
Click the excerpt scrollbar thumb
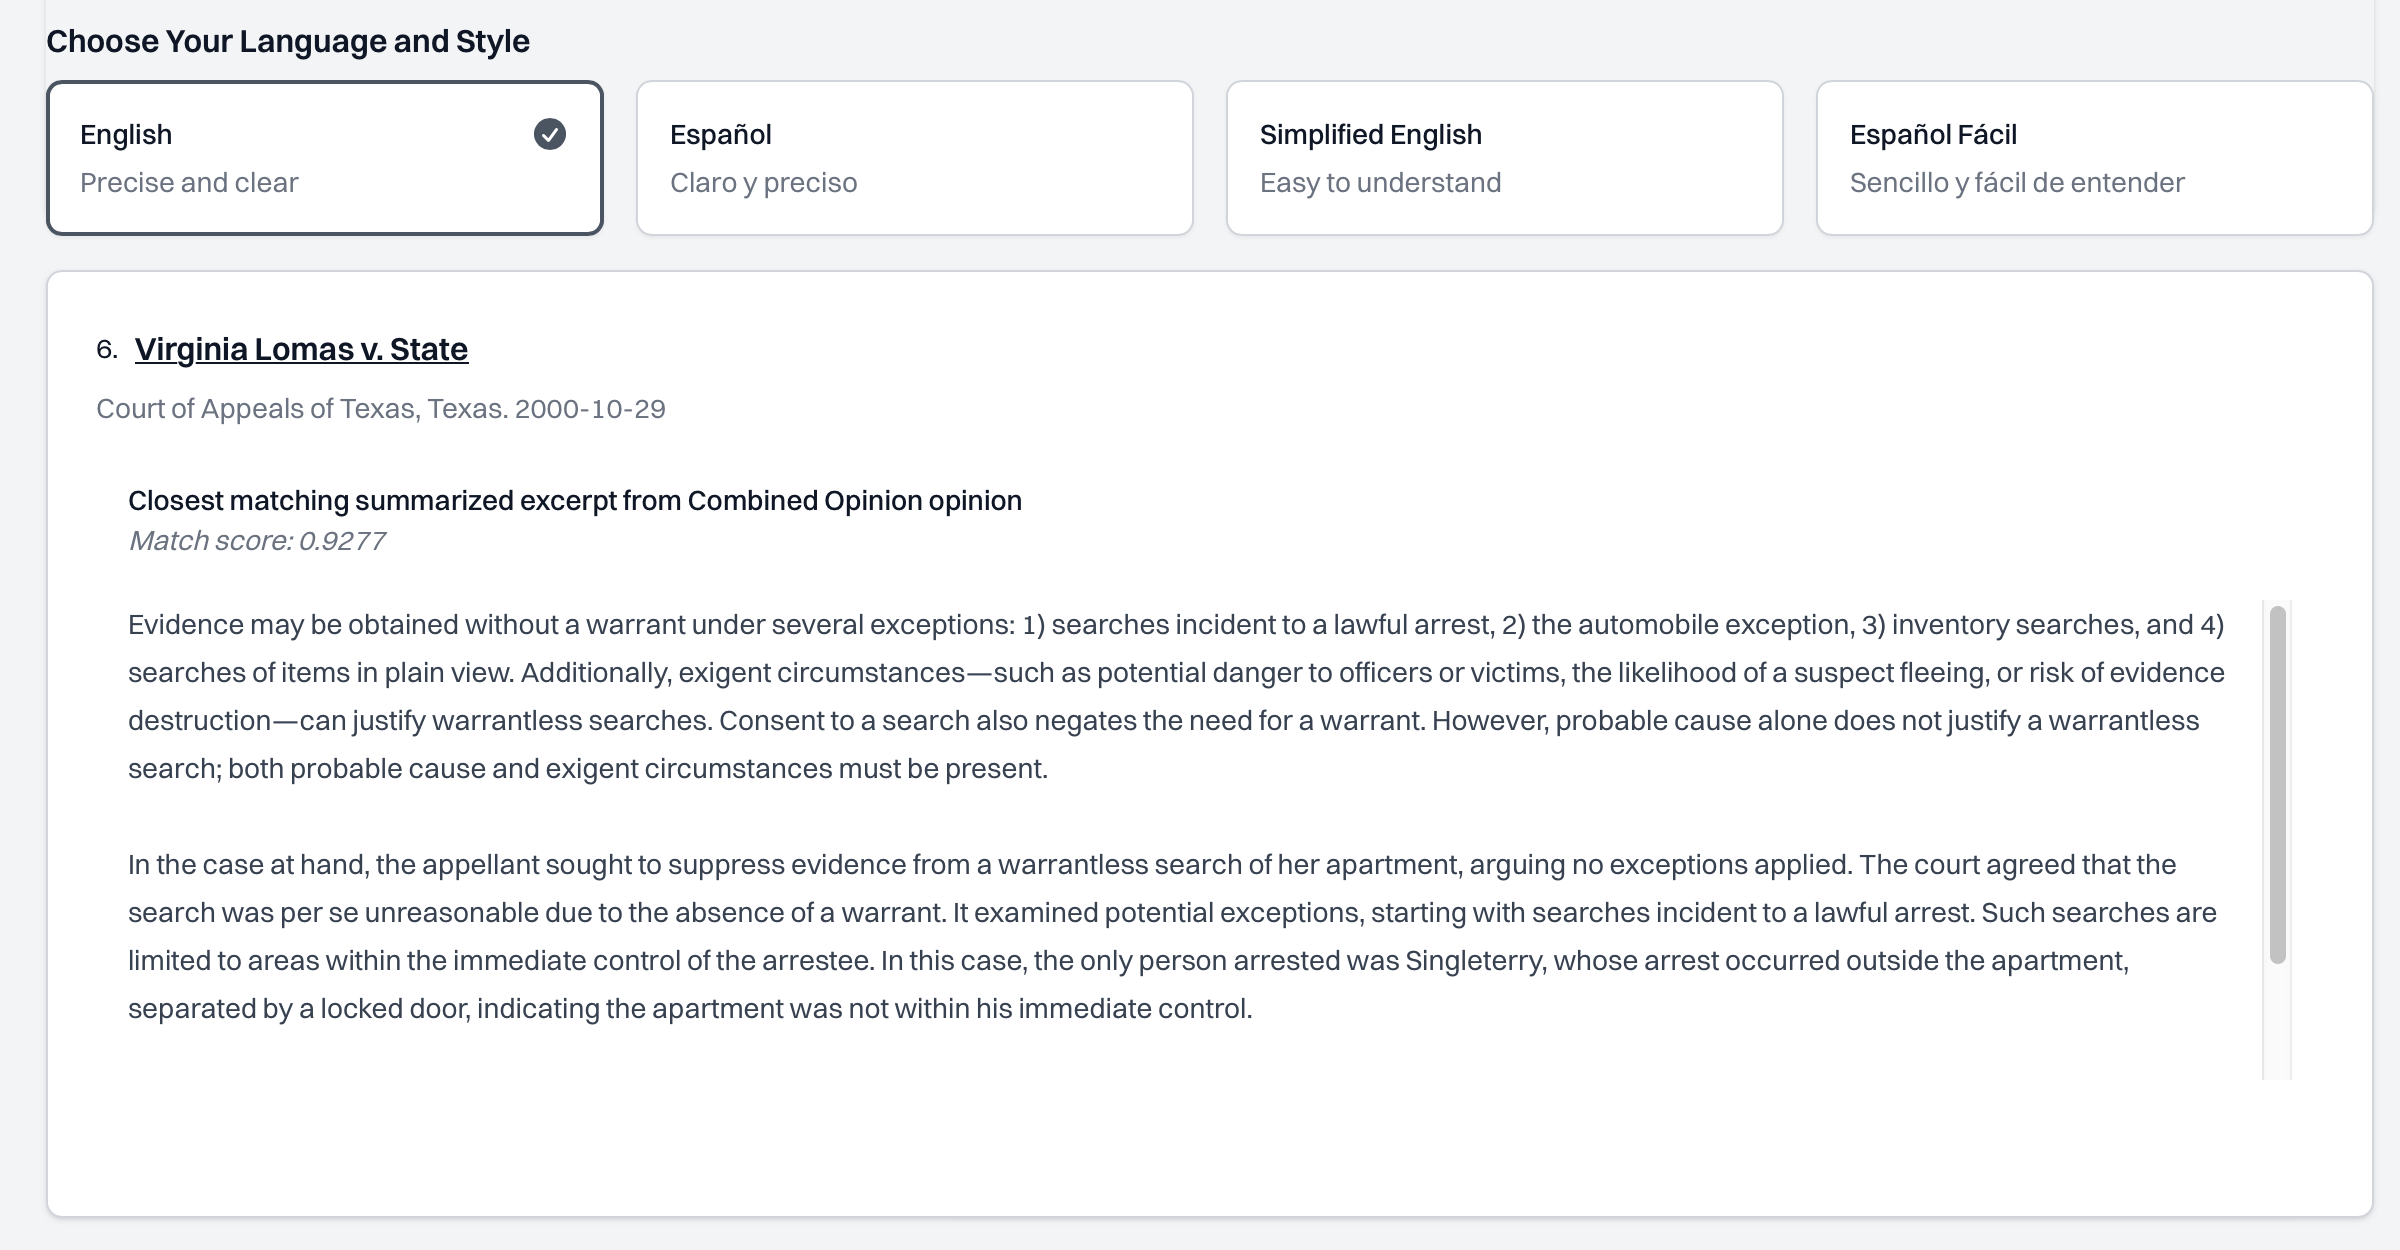2278,785
